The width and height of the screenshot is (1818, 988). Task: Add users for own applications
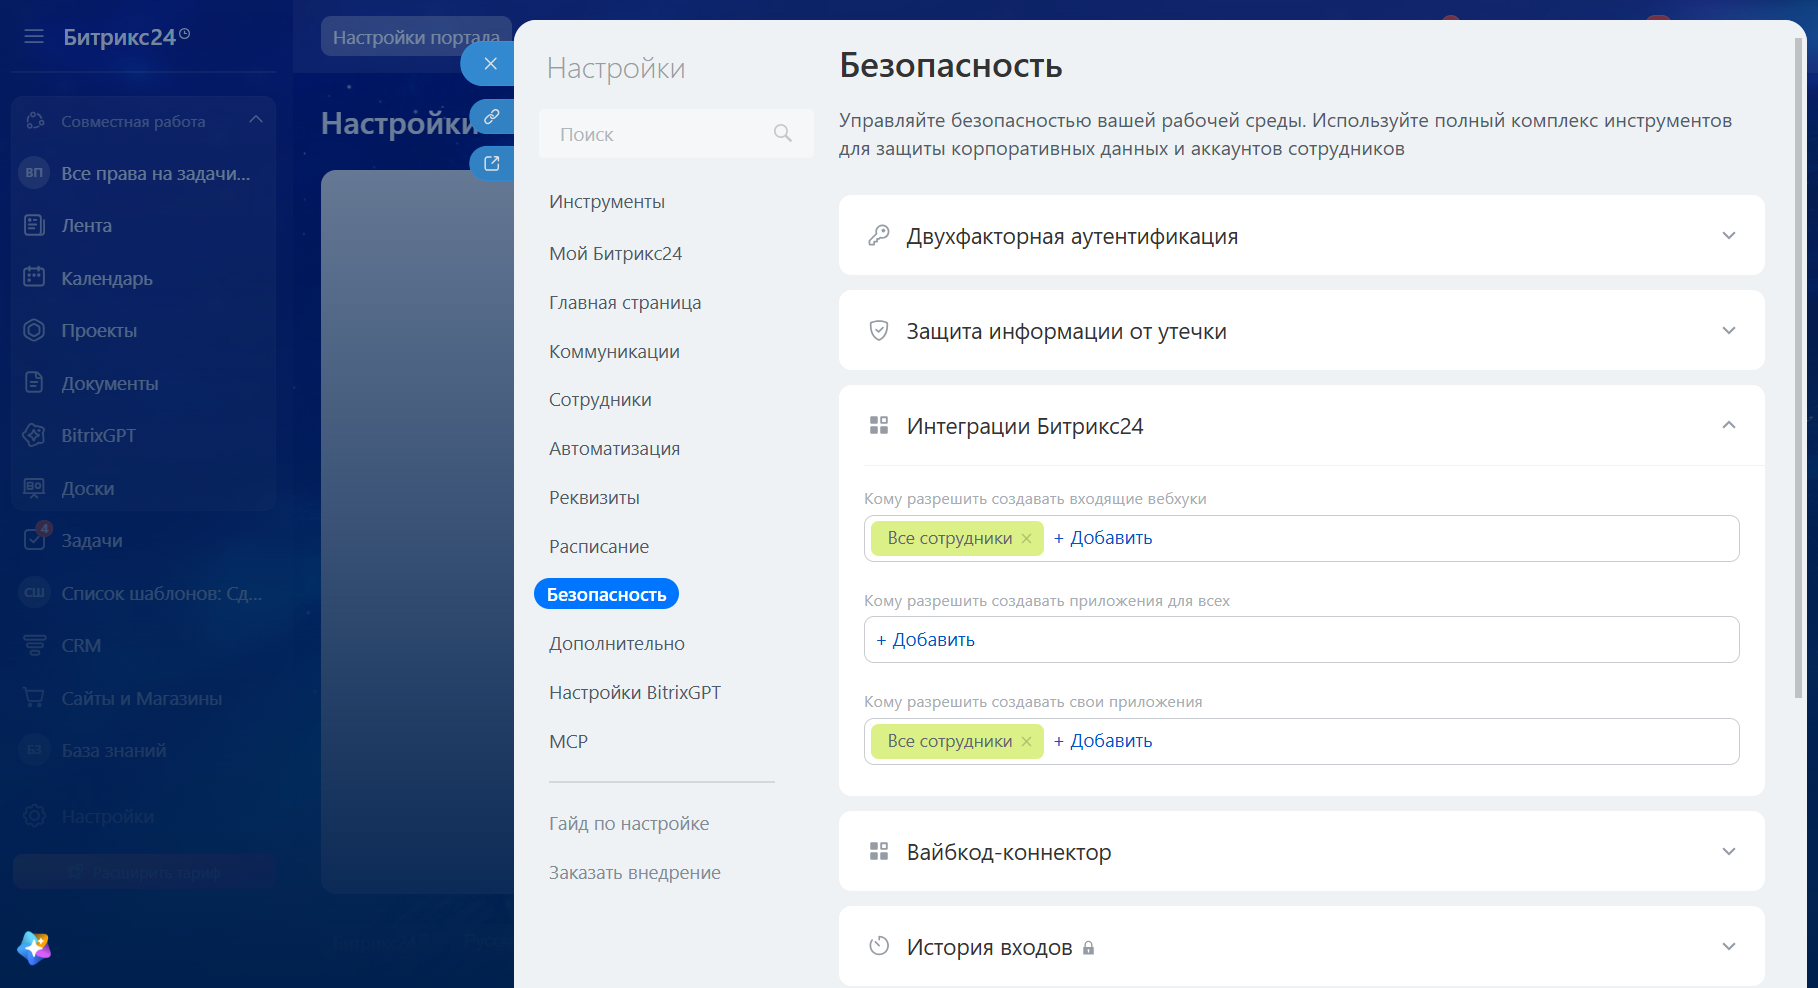click(1103, 741)
